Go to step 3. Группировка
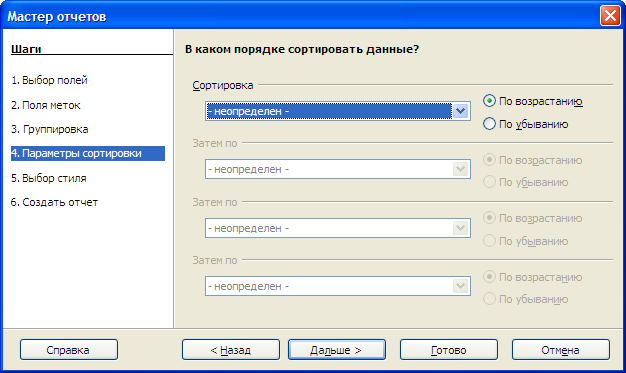 pyautogui.click(x=50, y=129)
